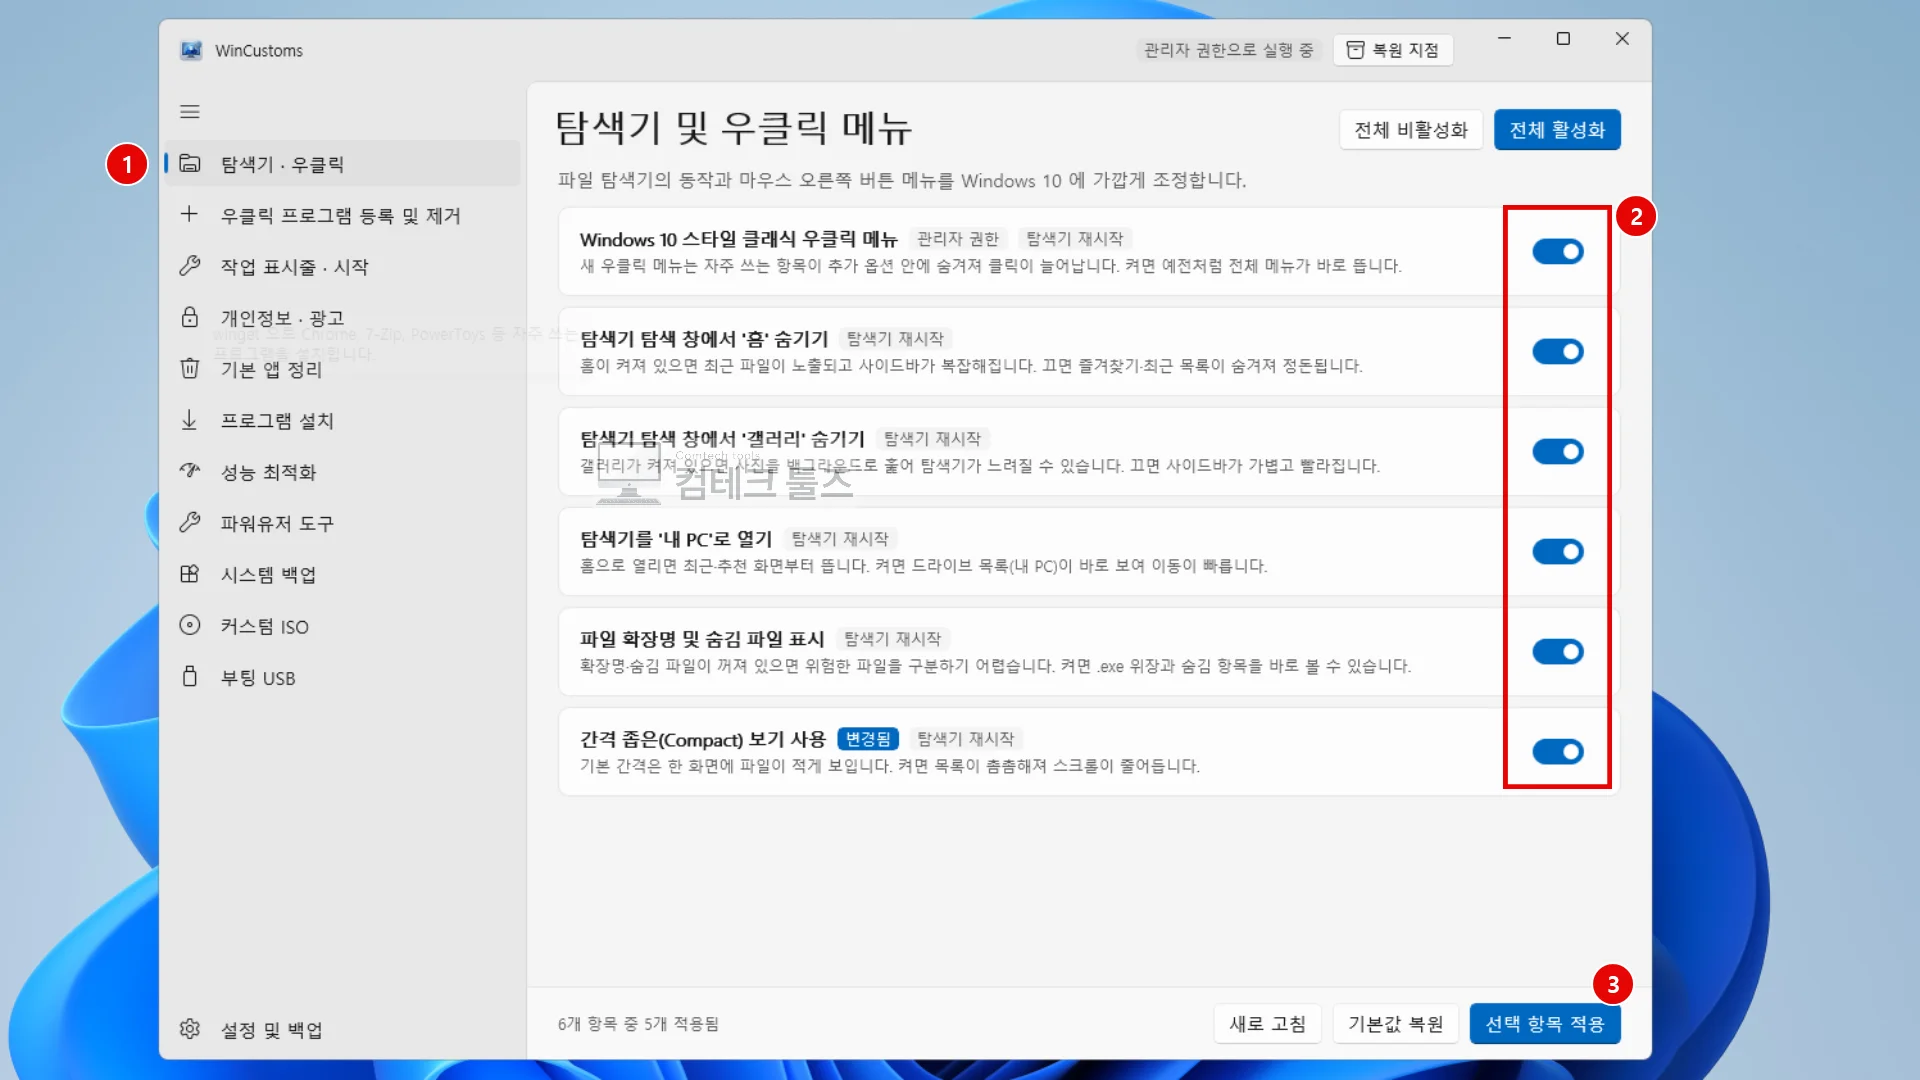Open the 복원 지점 button in title bar
The width and height of the screenshot is (1920, 1080).
click(1393, 50)
